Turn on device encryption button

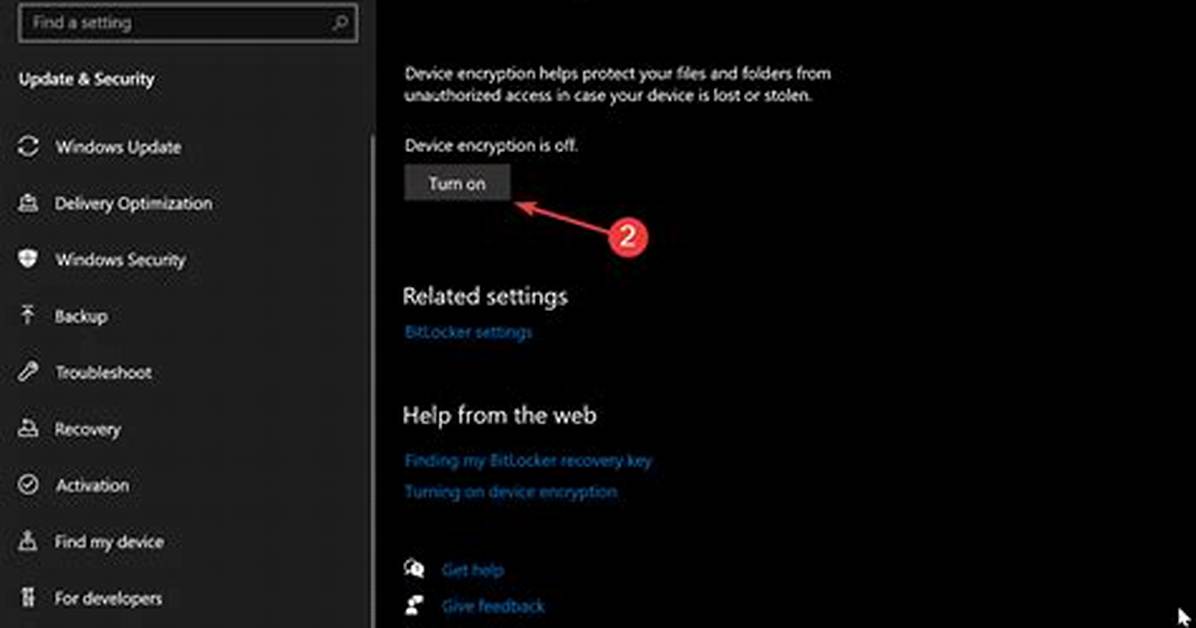[x=457, y=183]
